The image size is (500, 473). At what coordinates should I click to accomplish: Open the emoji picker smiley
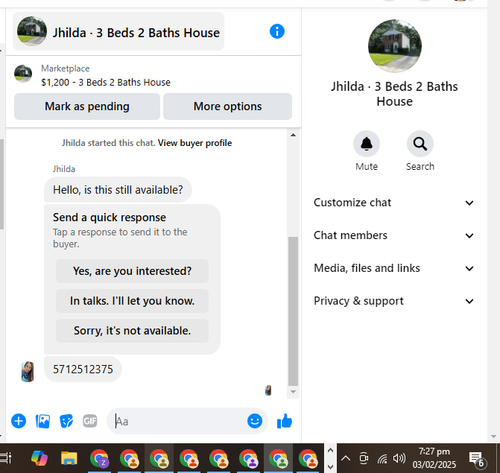255,421
